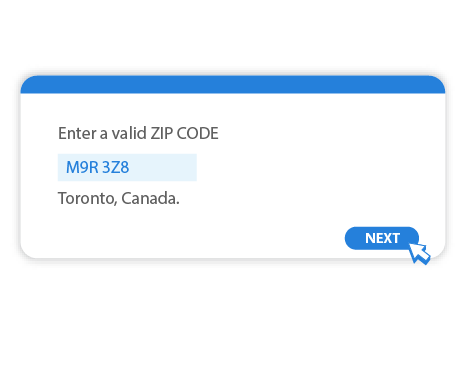Screen dimensions: 459x375
Task: Click the '3Z8' part of the entered code
Action: tap(115, 167)
